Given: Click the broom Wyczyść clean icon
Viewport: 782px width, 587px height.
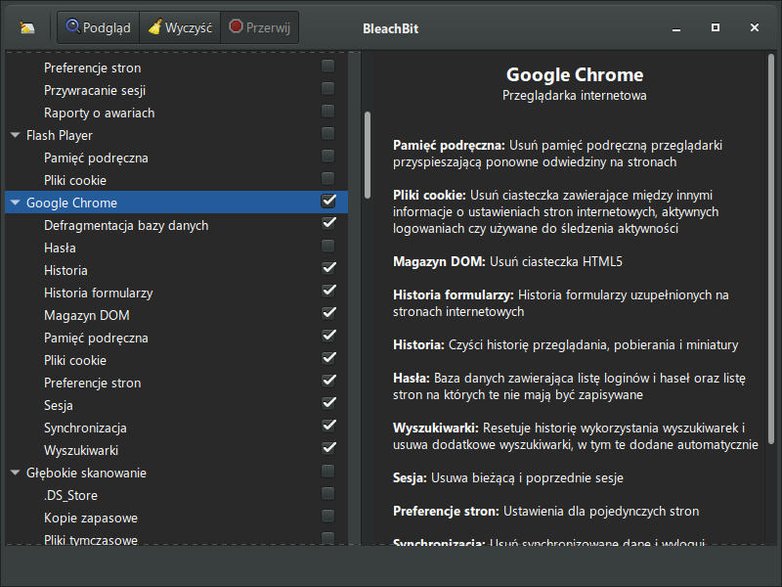Looking at the screenshot, I should click(x=155, y=26).
